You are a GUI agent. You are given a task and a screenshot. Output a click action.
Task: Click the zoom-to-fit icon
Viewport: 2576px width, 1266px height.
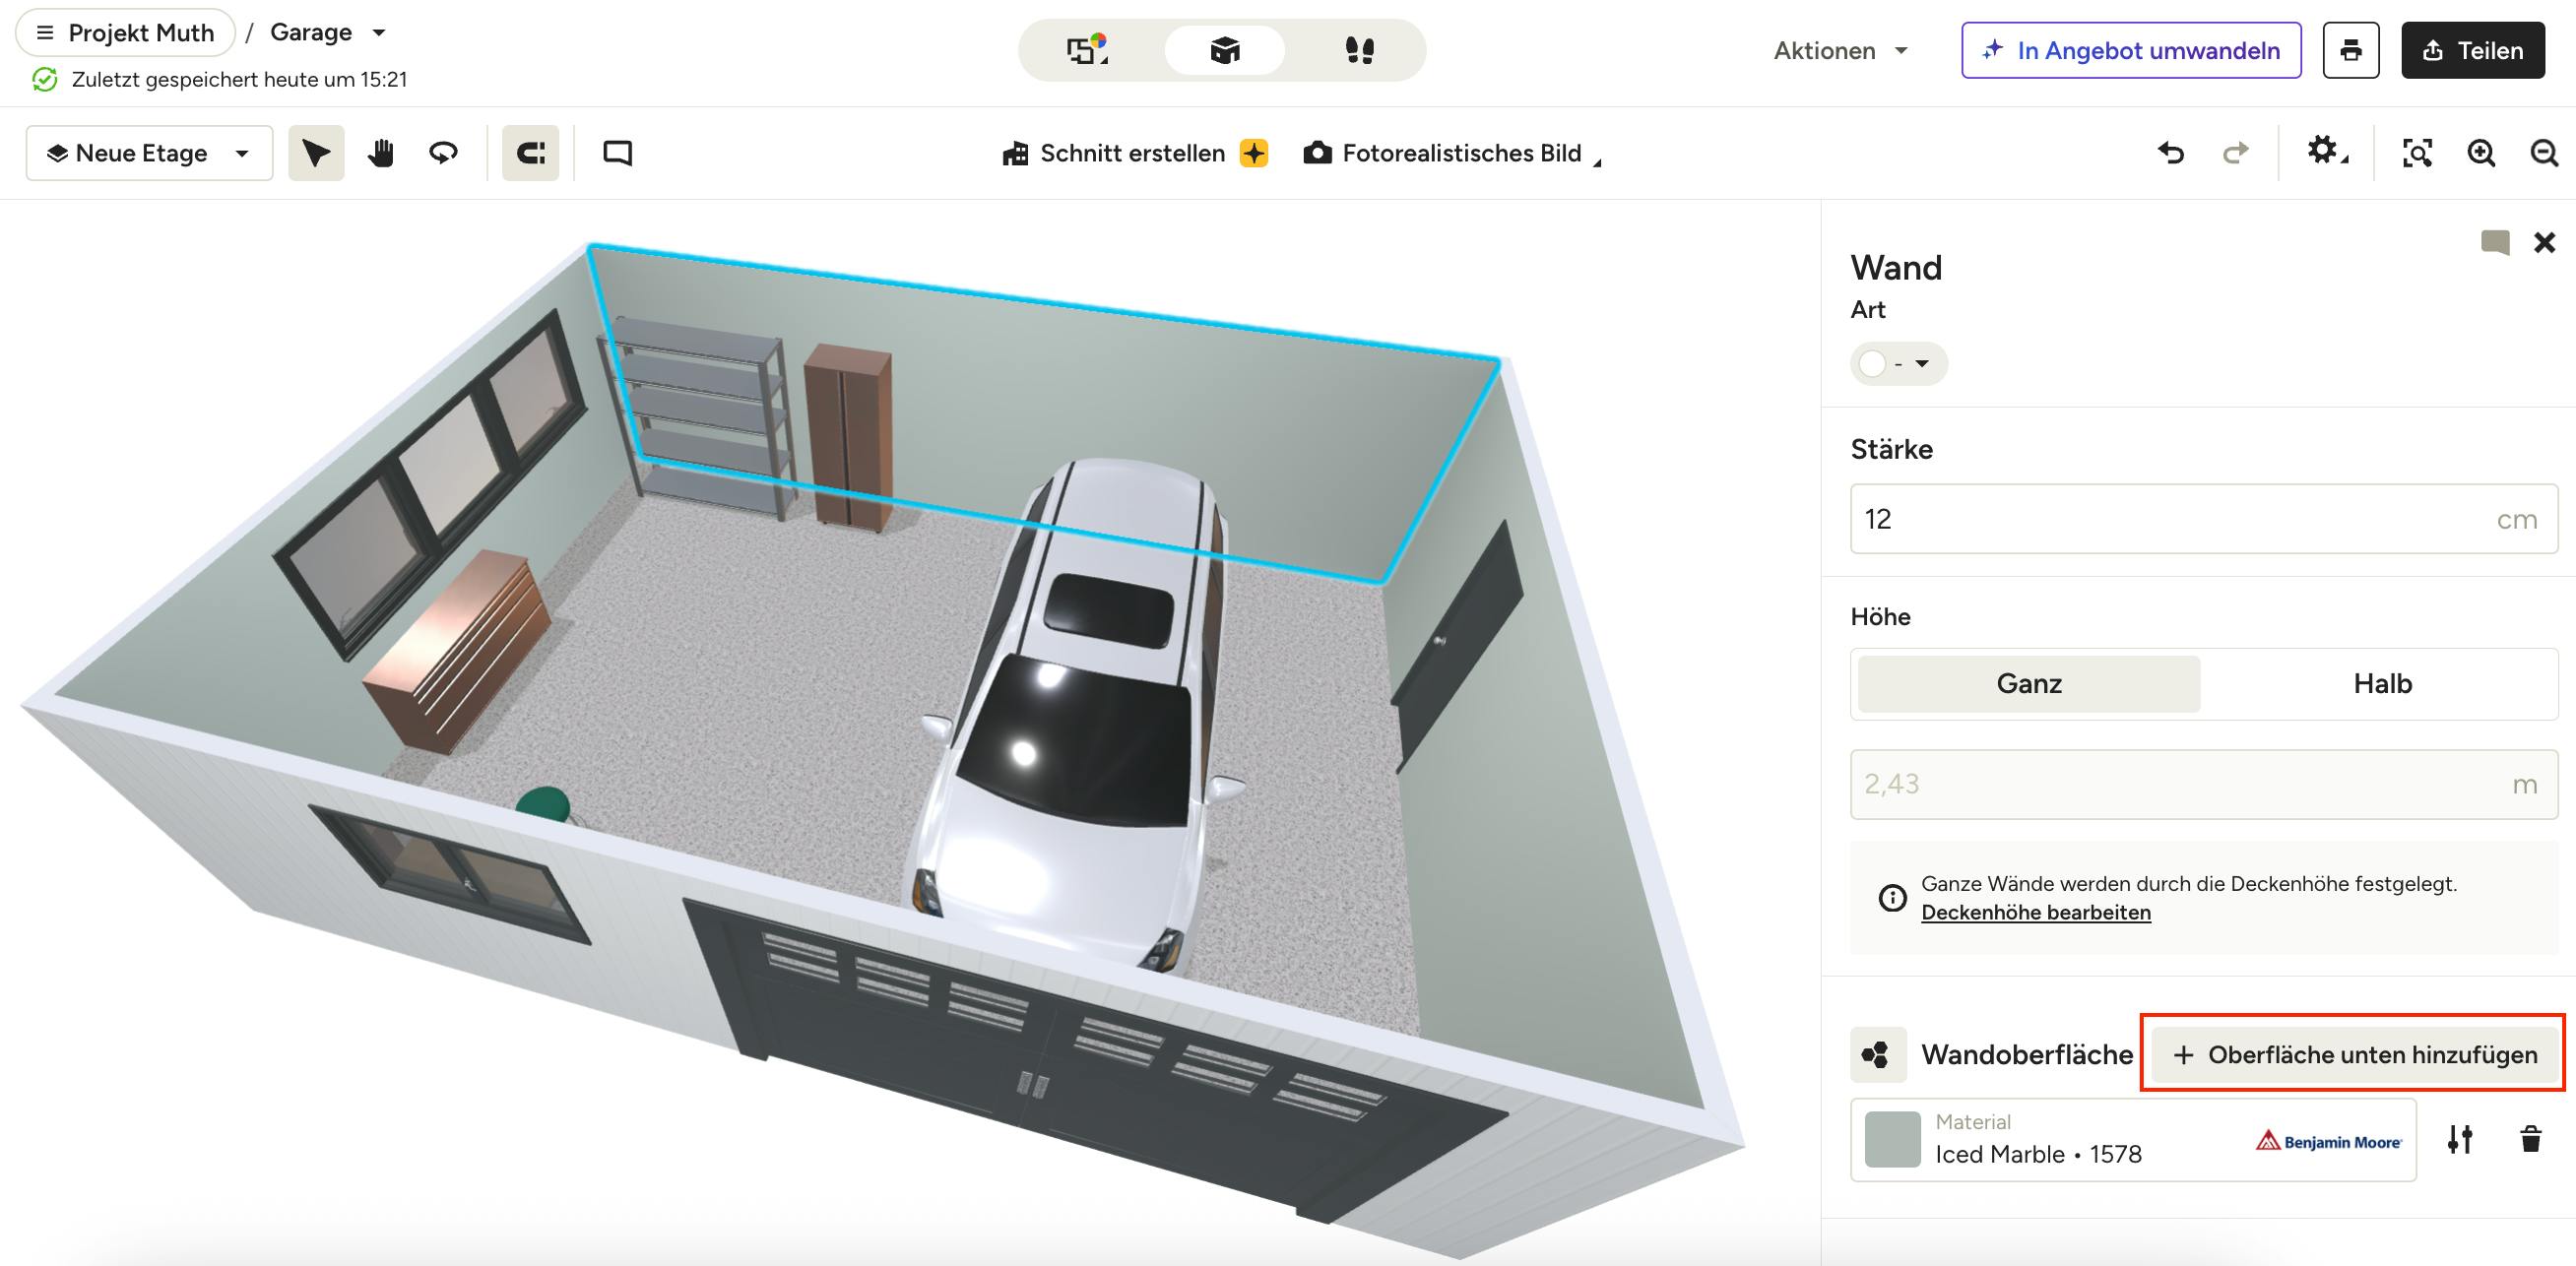pos(2417,153)
